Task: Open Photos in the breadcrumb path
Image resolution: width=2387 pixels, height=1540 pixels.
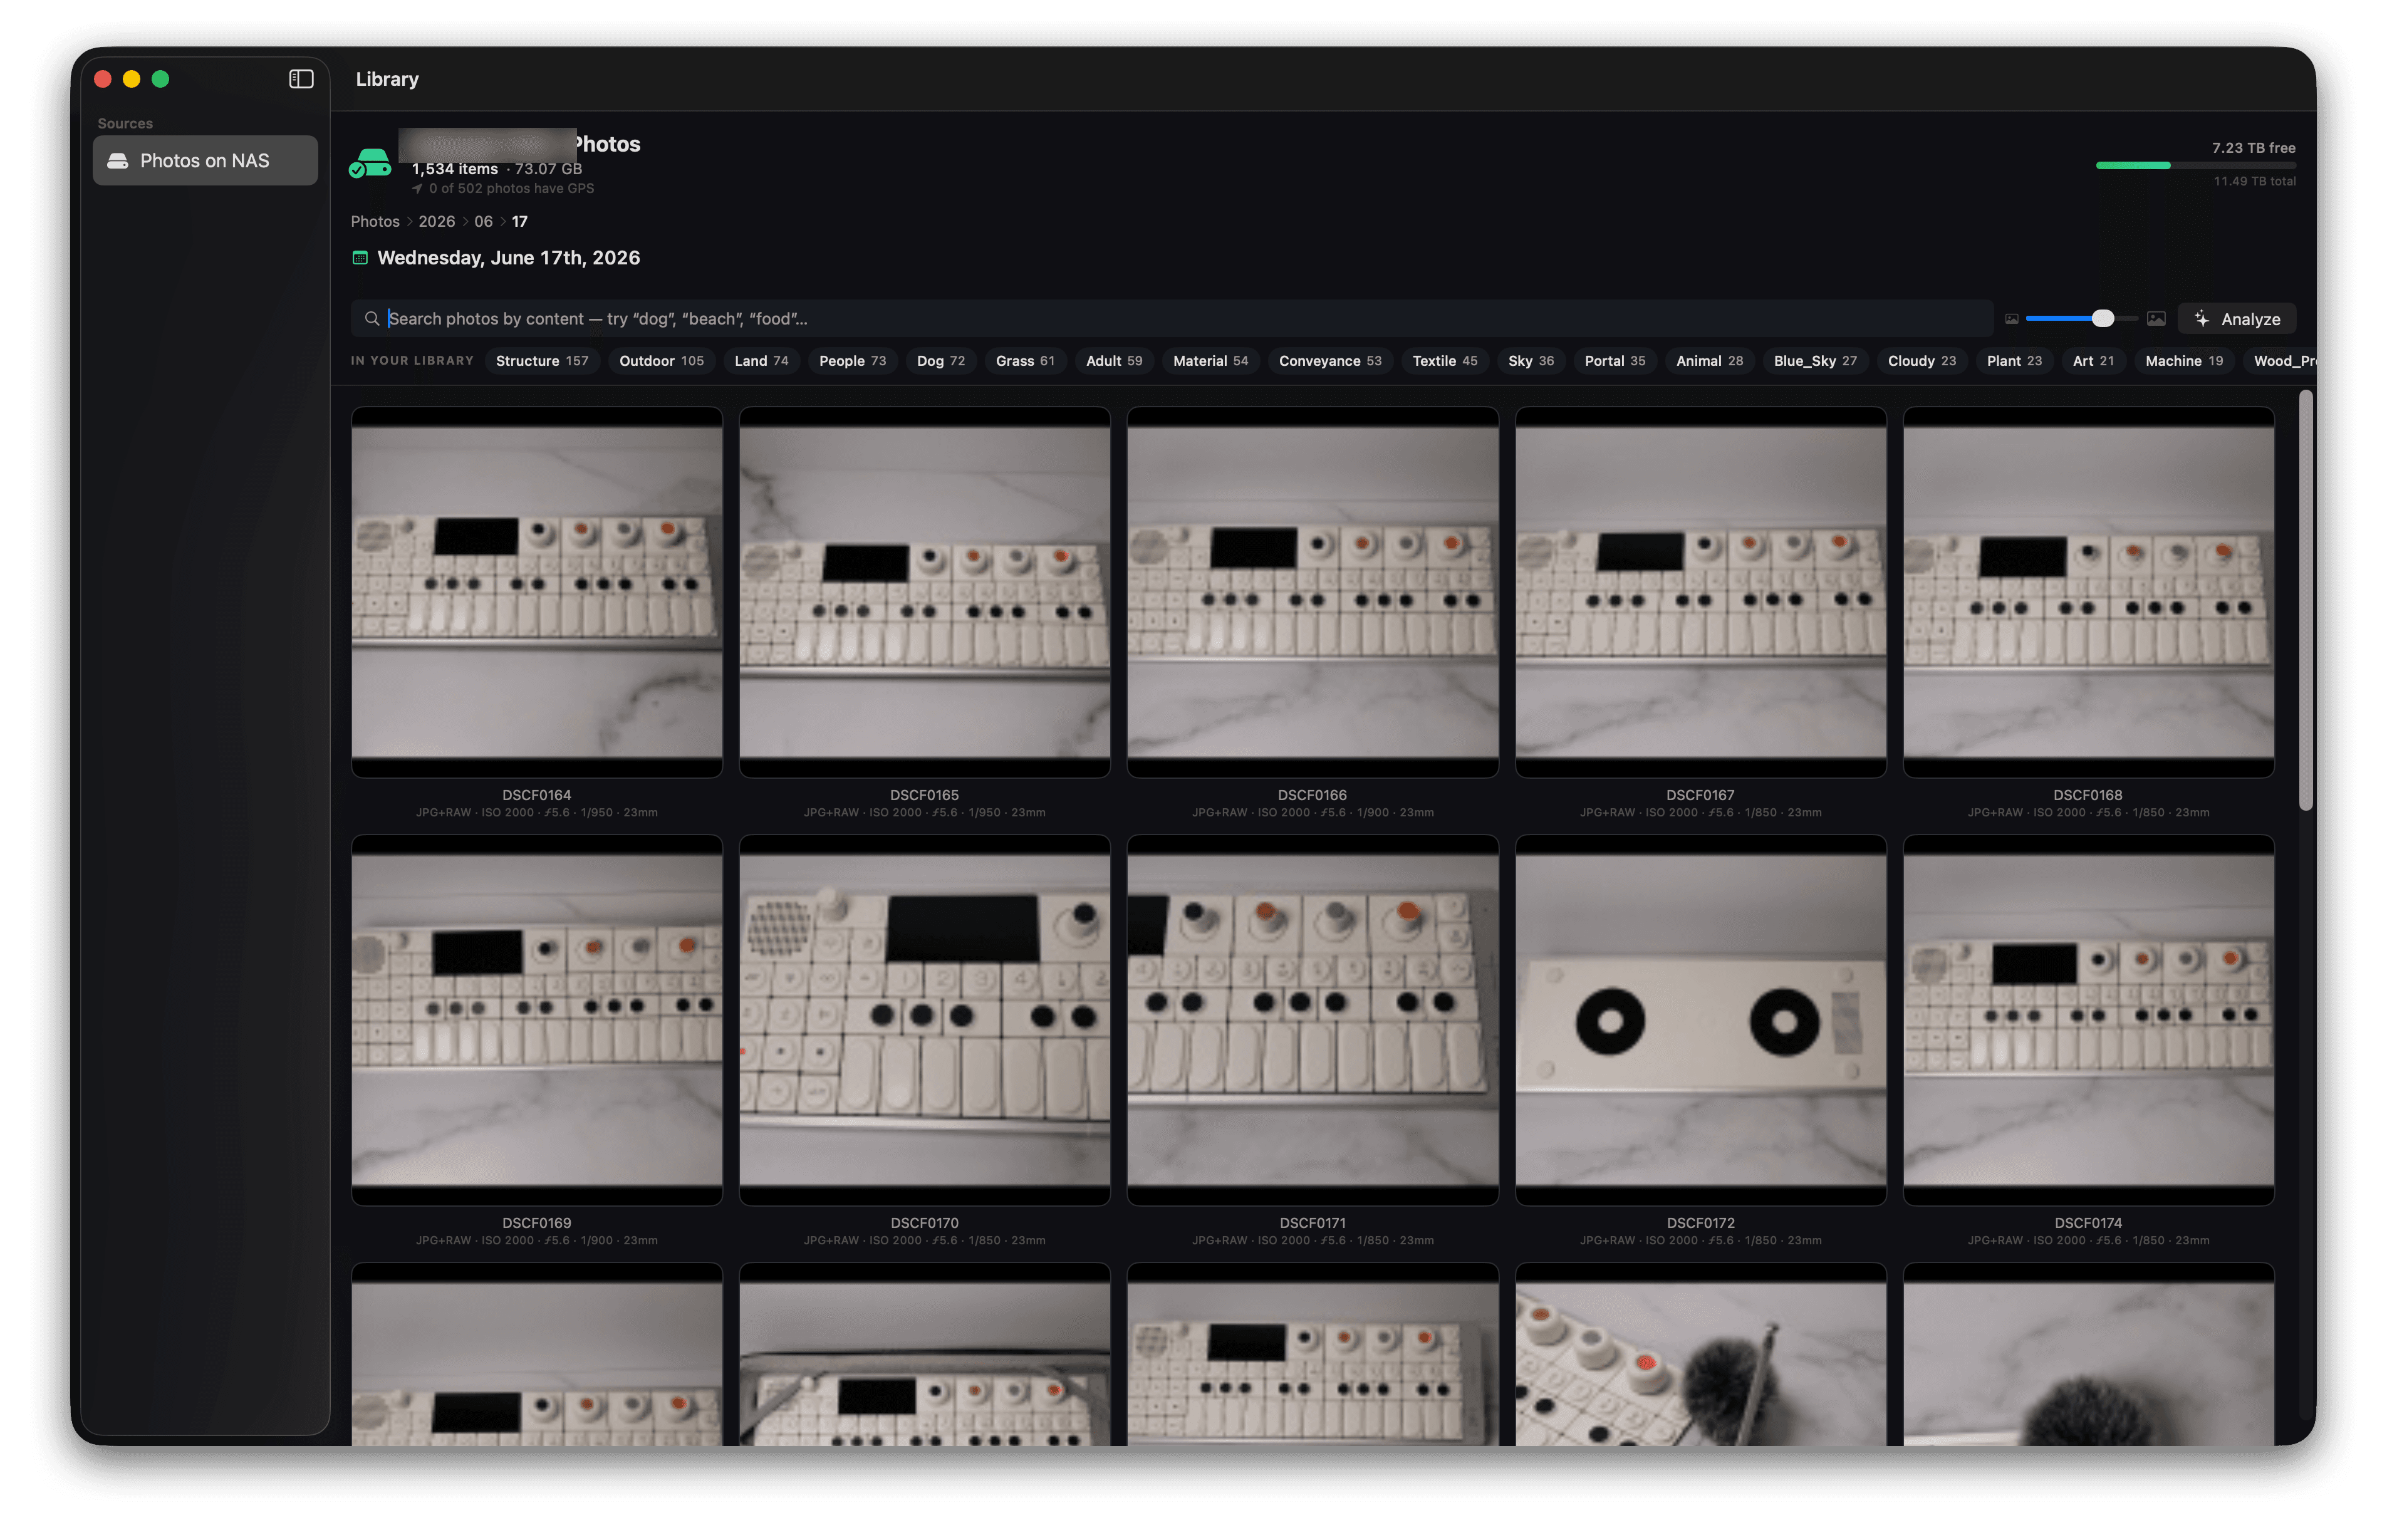Action: [x=375, y=222]
